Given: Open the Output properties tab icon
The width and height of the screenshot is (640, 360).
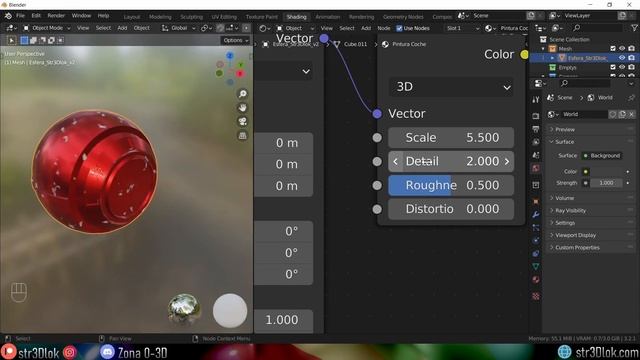Looking at the screenshot, I should click(536, 129).
